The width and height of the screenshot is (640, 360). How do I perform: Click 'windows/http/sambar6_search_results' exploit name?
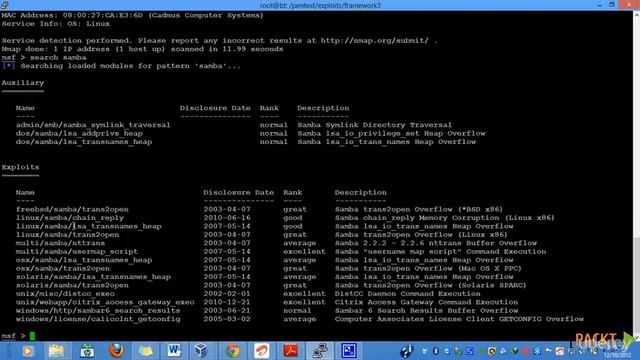coord(98,311)
